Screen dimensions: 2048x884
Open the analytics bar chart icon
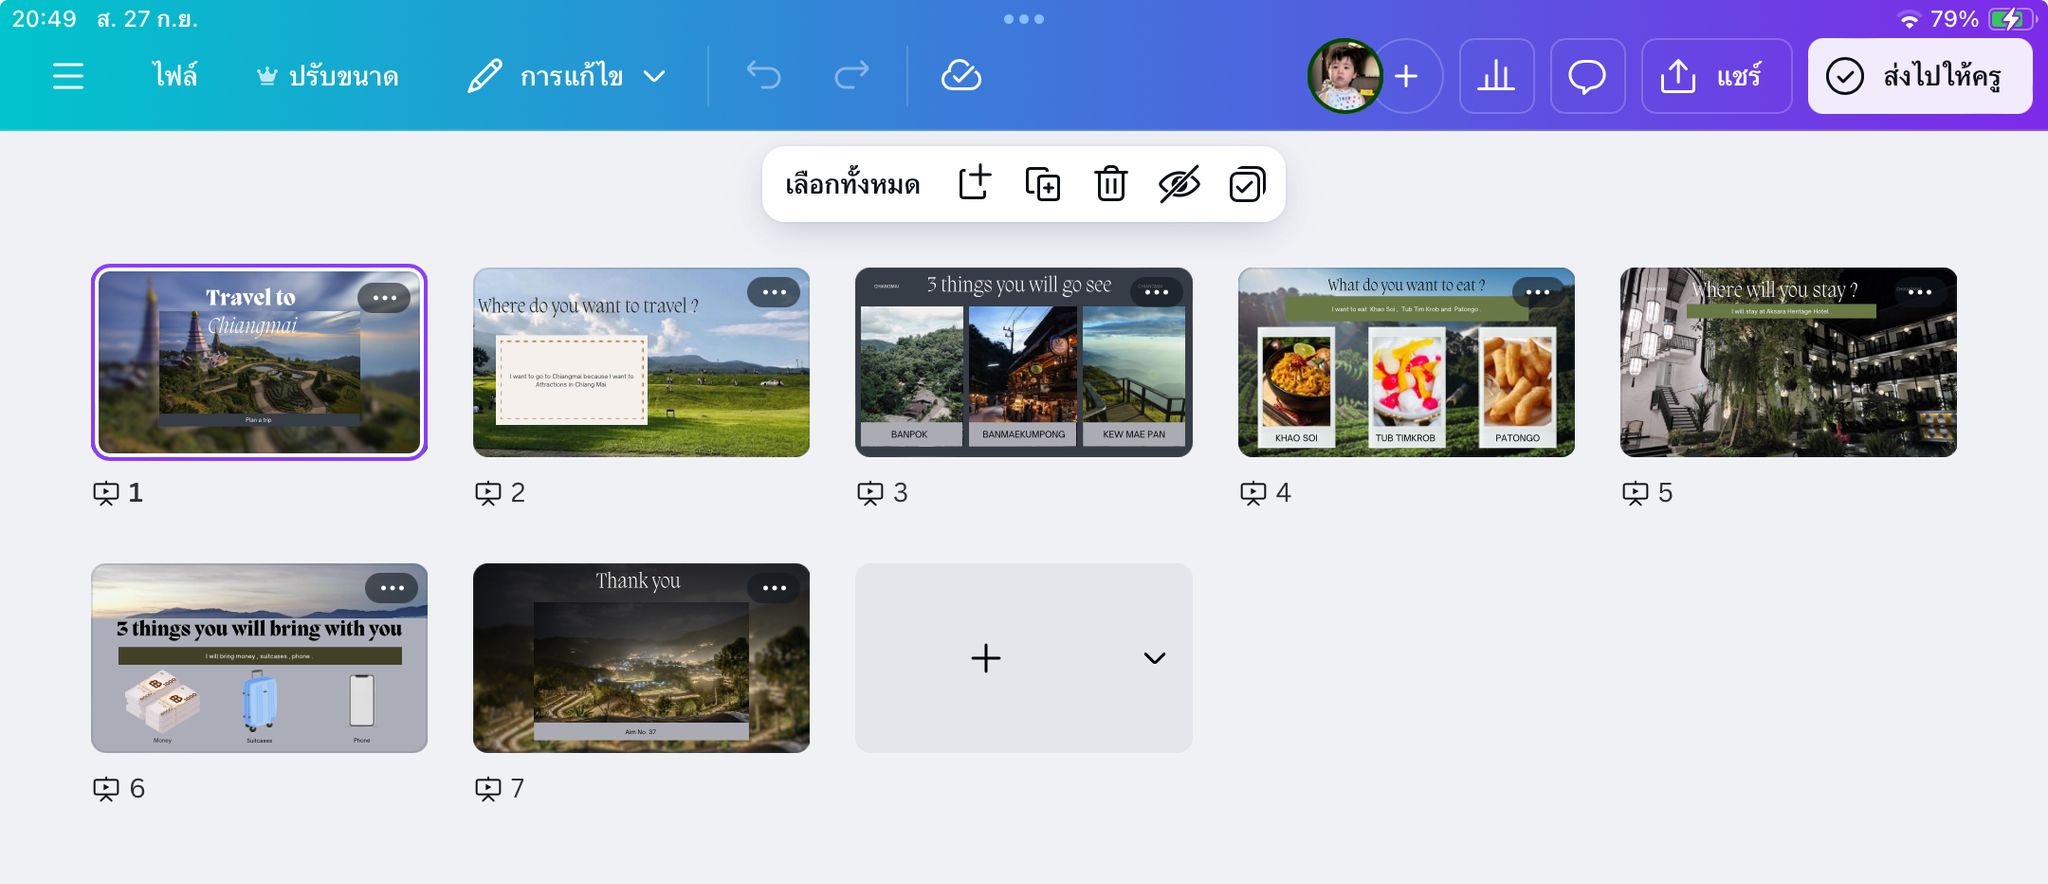click(1496, 76)
